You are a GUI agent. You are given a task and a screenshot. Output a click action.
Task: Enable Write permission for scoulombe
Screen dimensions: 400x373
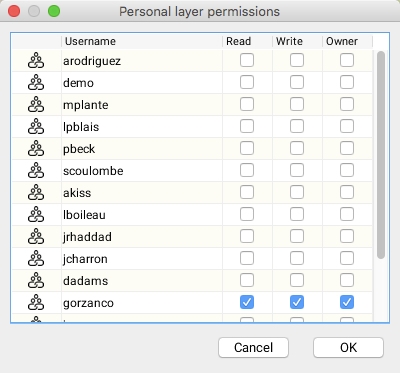click(297, 170)
